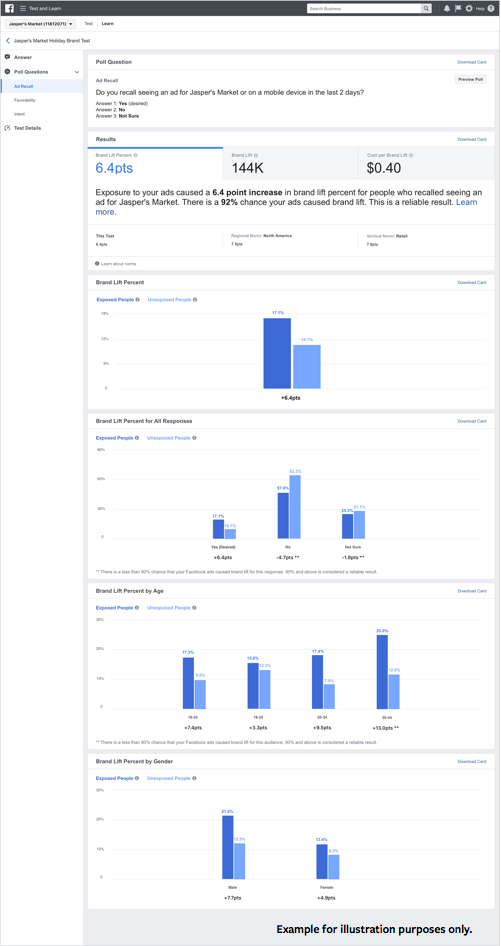The height and width of the screenshot is (946, 501).
Task: Click the 25.0% exposed bar in the age chart
Action: tap(382, 671)
